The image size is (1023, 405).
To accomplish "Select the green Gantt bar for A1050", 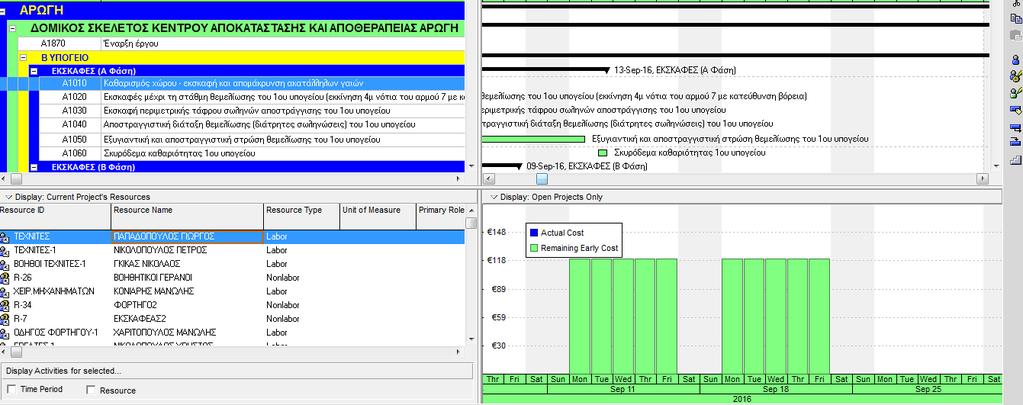I will [533, 139].
